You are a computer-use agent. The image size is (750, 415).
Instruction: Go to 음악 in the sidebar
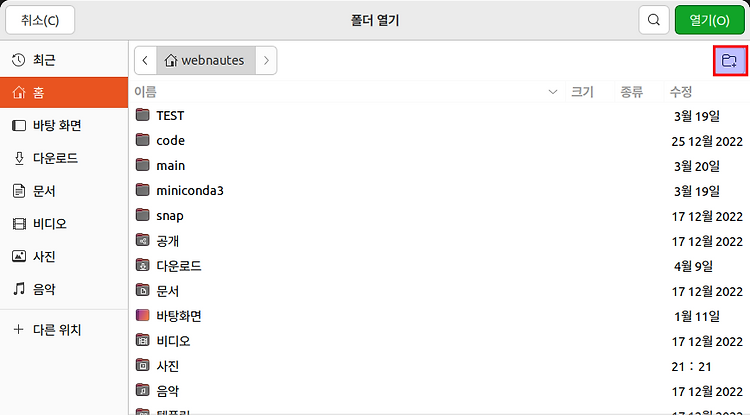(x=64, y=289)
